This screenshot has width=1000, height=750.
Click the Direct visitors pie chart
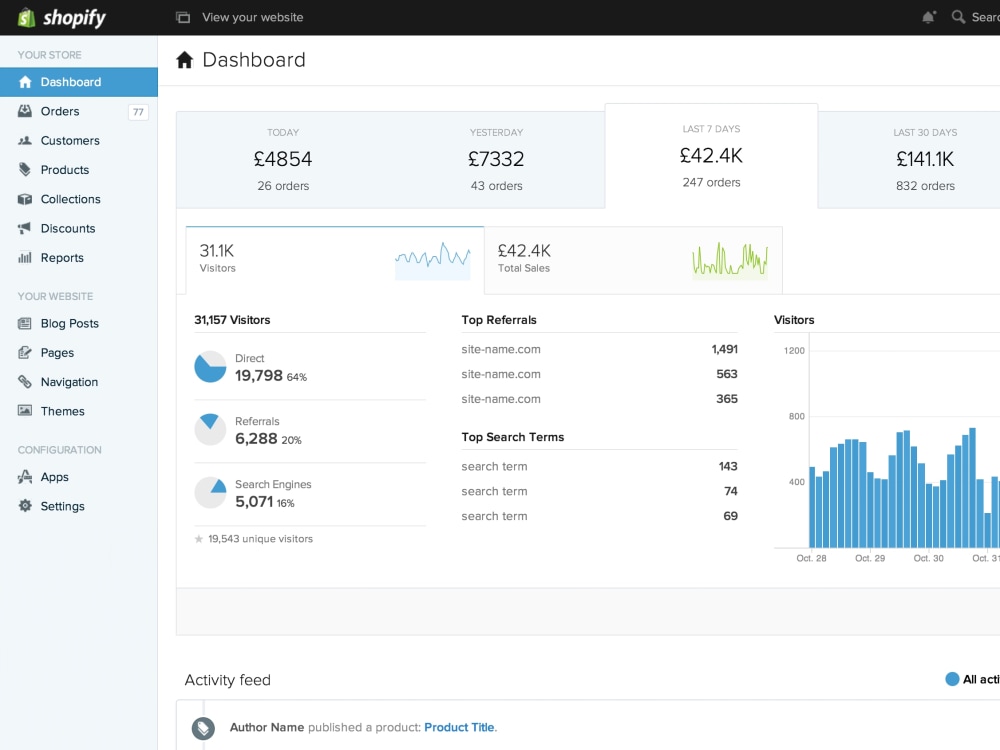(210, 367)
